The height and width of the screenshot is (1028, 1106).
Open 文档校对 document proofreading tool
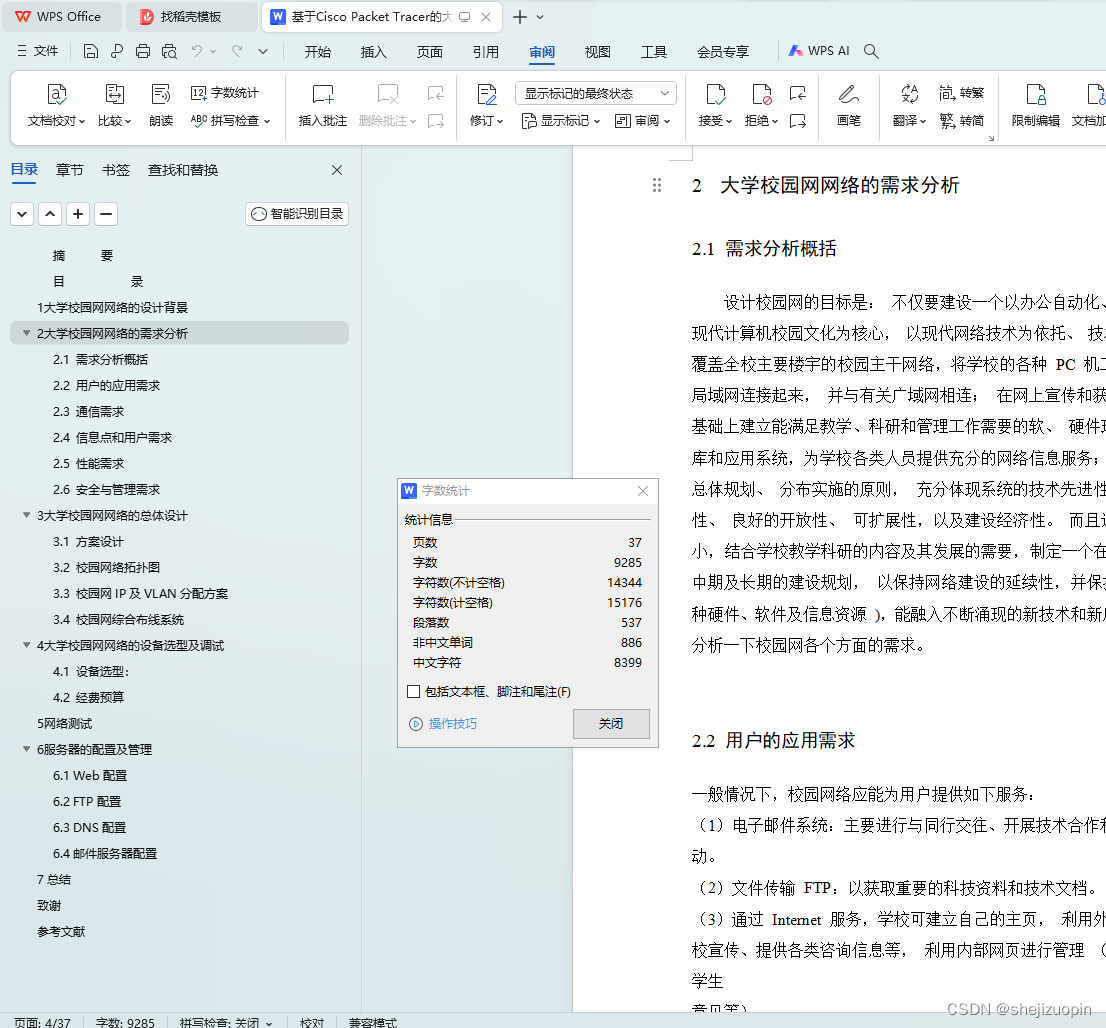(56, 105)
